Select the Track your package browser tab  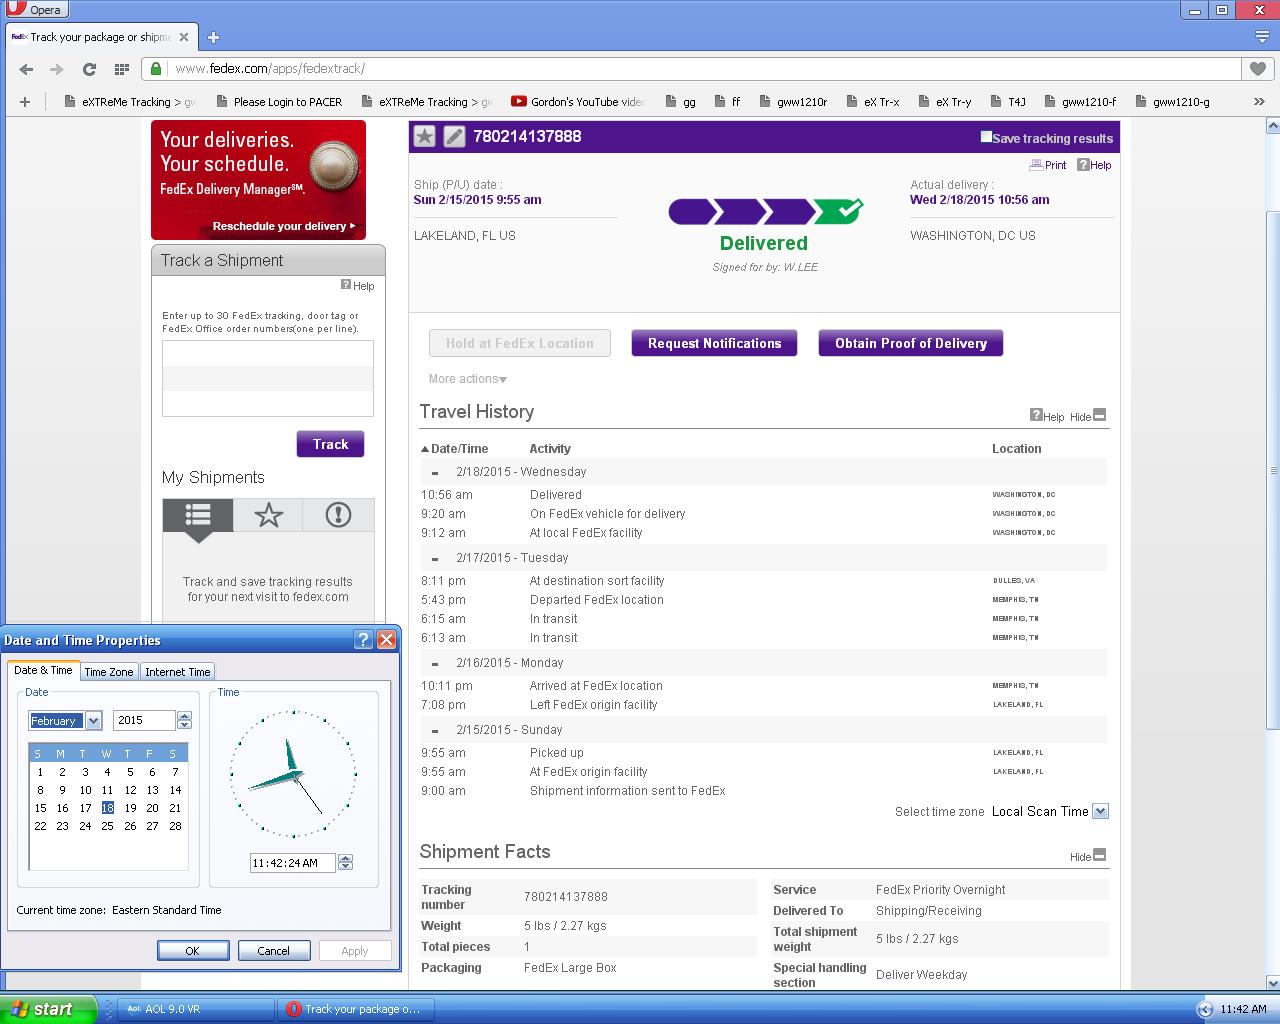coord(100,37)
